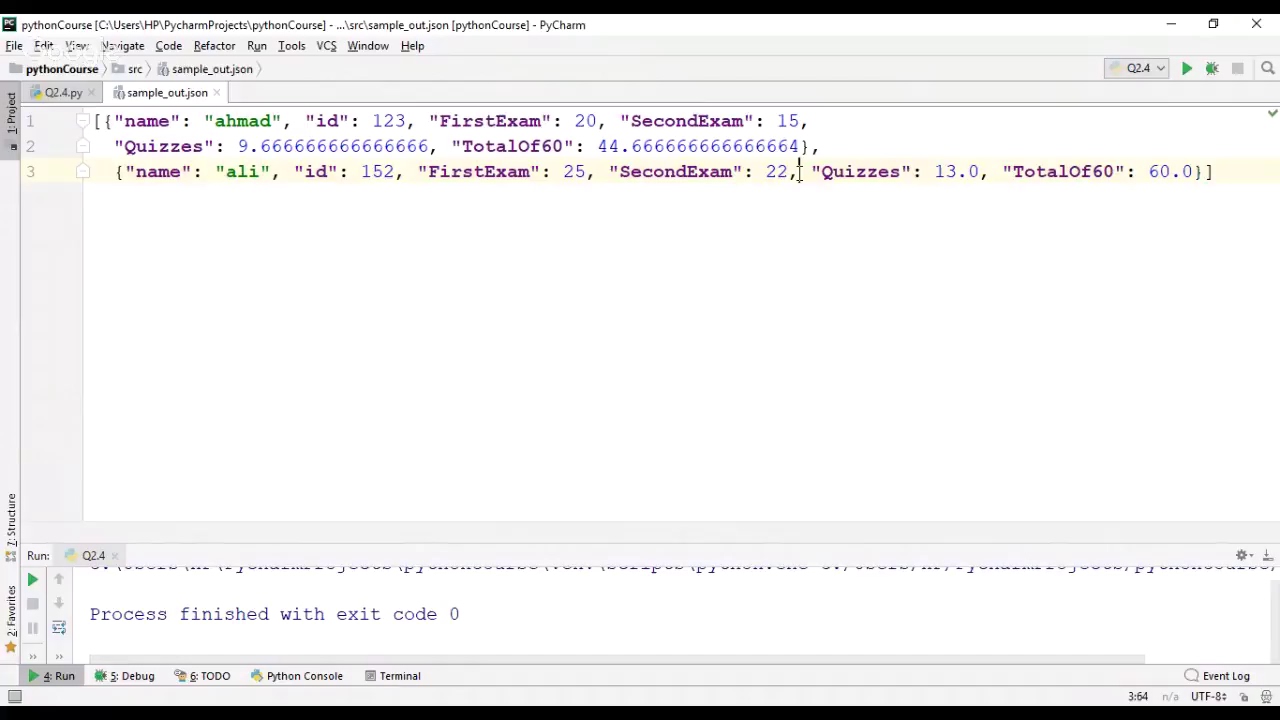The width and height of the screenshot is (1280, 720).
Task: Change the UTF-8 file encoding
Action: click(x=1208, y=697)
